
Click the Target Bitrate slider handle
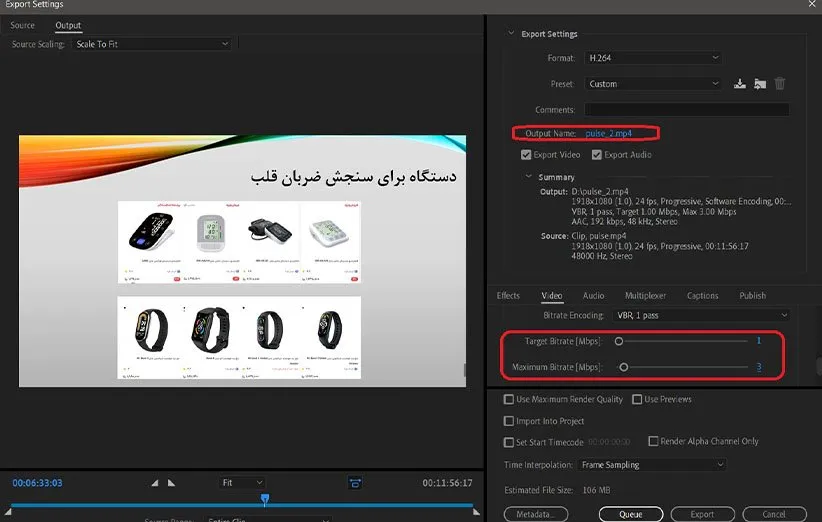(x=619, y=341)
